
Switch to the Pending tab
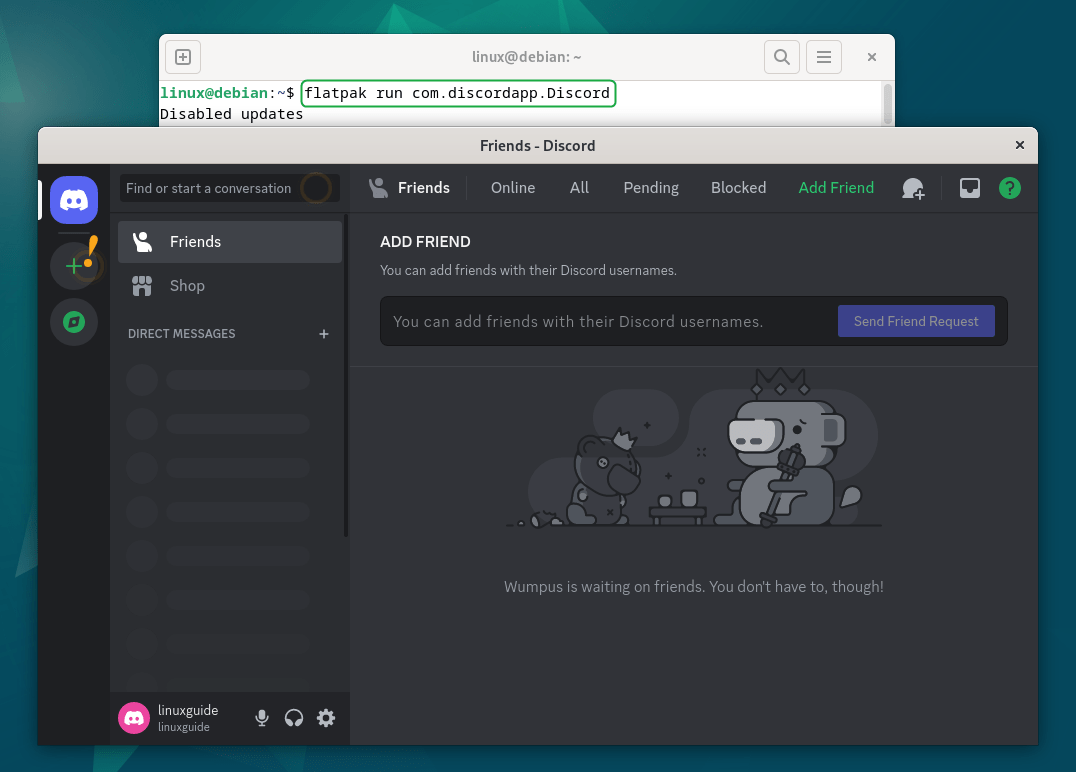(x=651, y=188)
